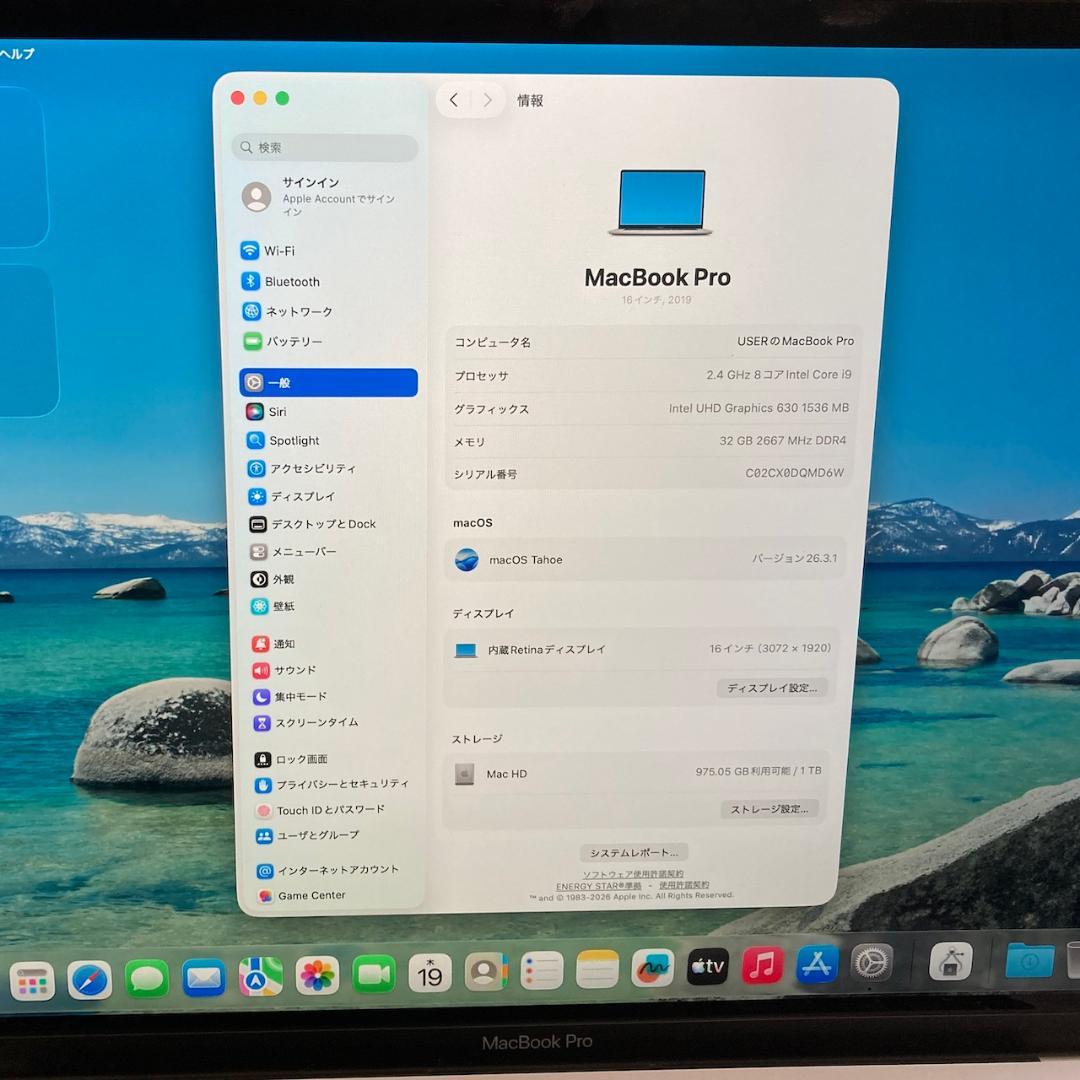Image resolution: width=1080 pixels, height=1080 pixels.
Task: Open Siri settings
Action: pyautogui.click(x=266, y=411)
